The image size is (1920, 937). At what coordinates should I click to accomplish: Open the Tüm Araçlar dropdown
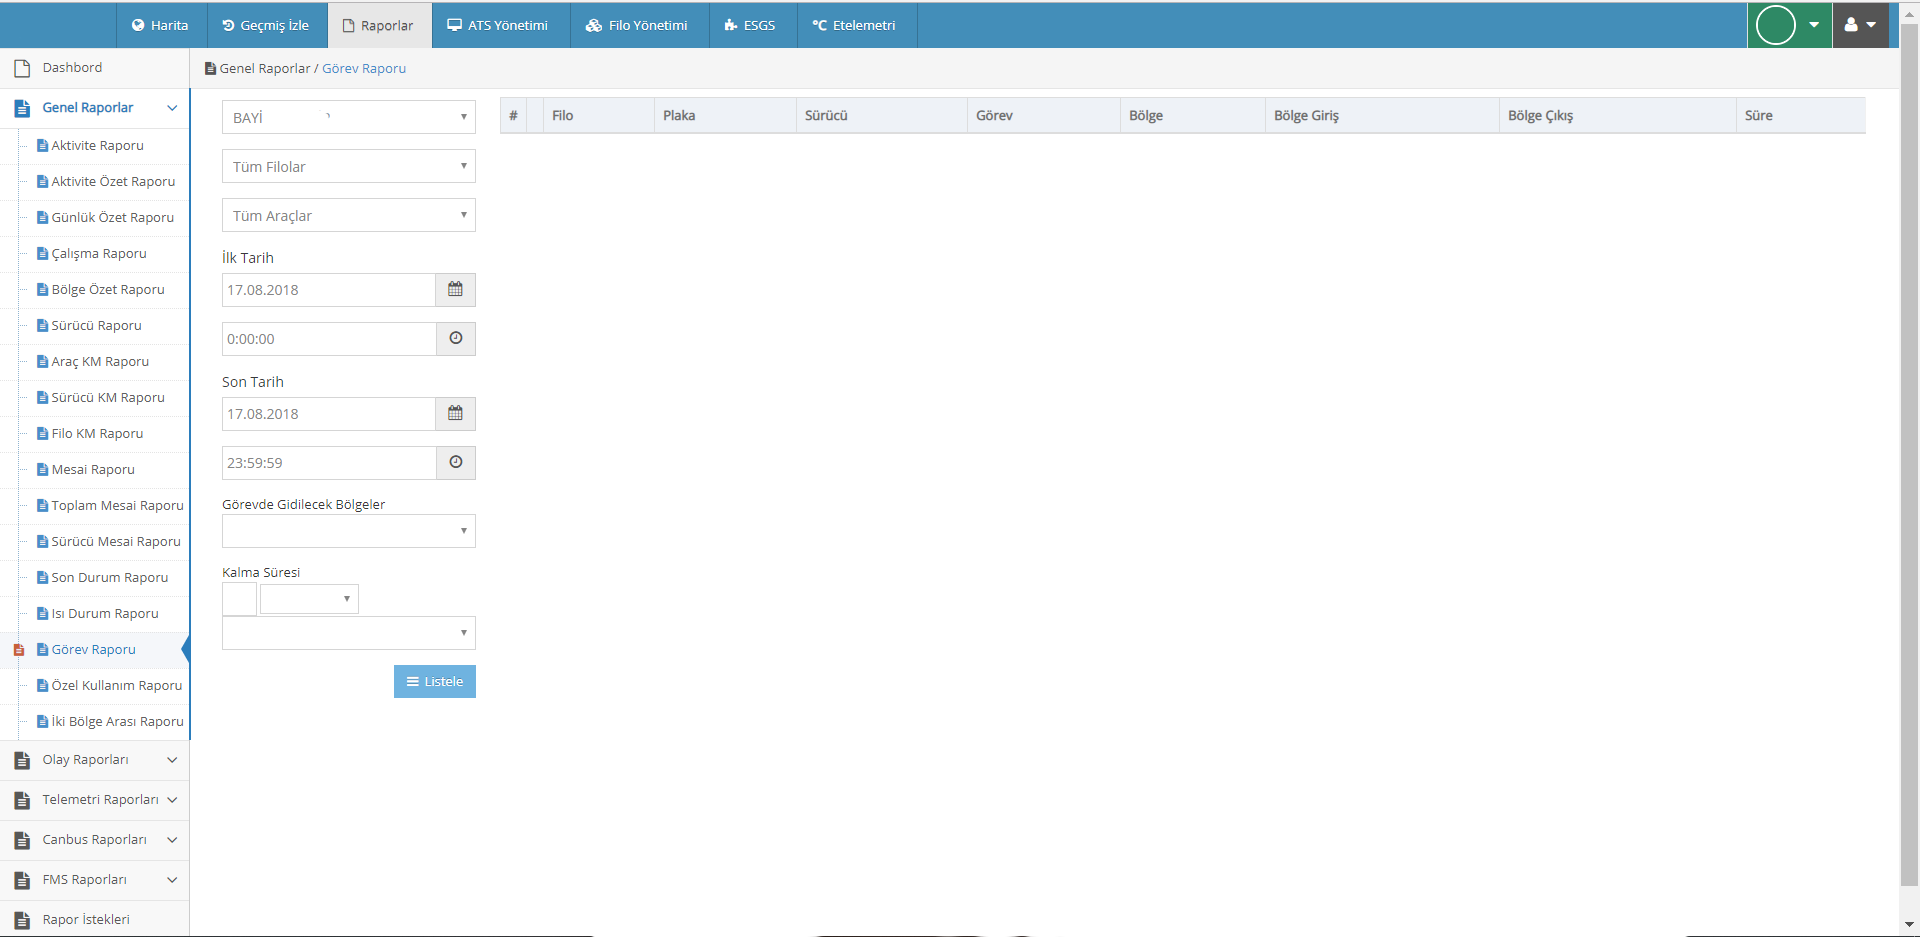[349, 215]
